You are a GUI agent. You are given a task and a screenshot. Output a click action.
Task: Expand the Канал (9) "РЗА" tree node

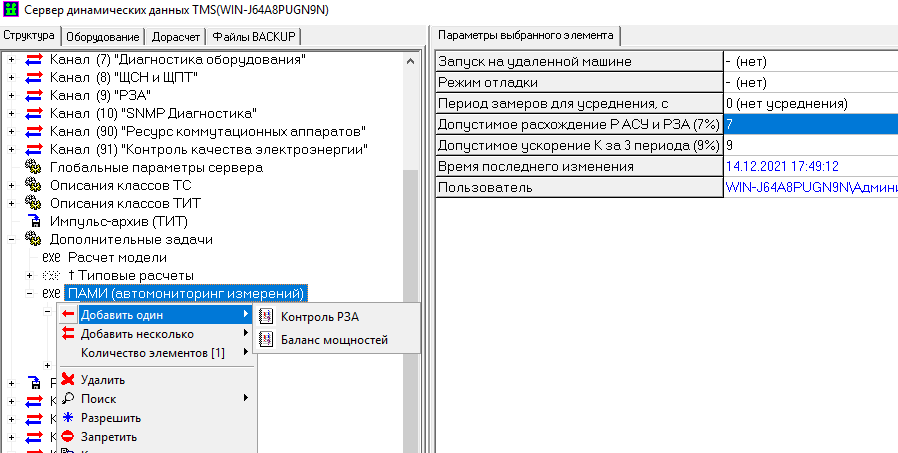pyautogui.click(x=11, y=96)
